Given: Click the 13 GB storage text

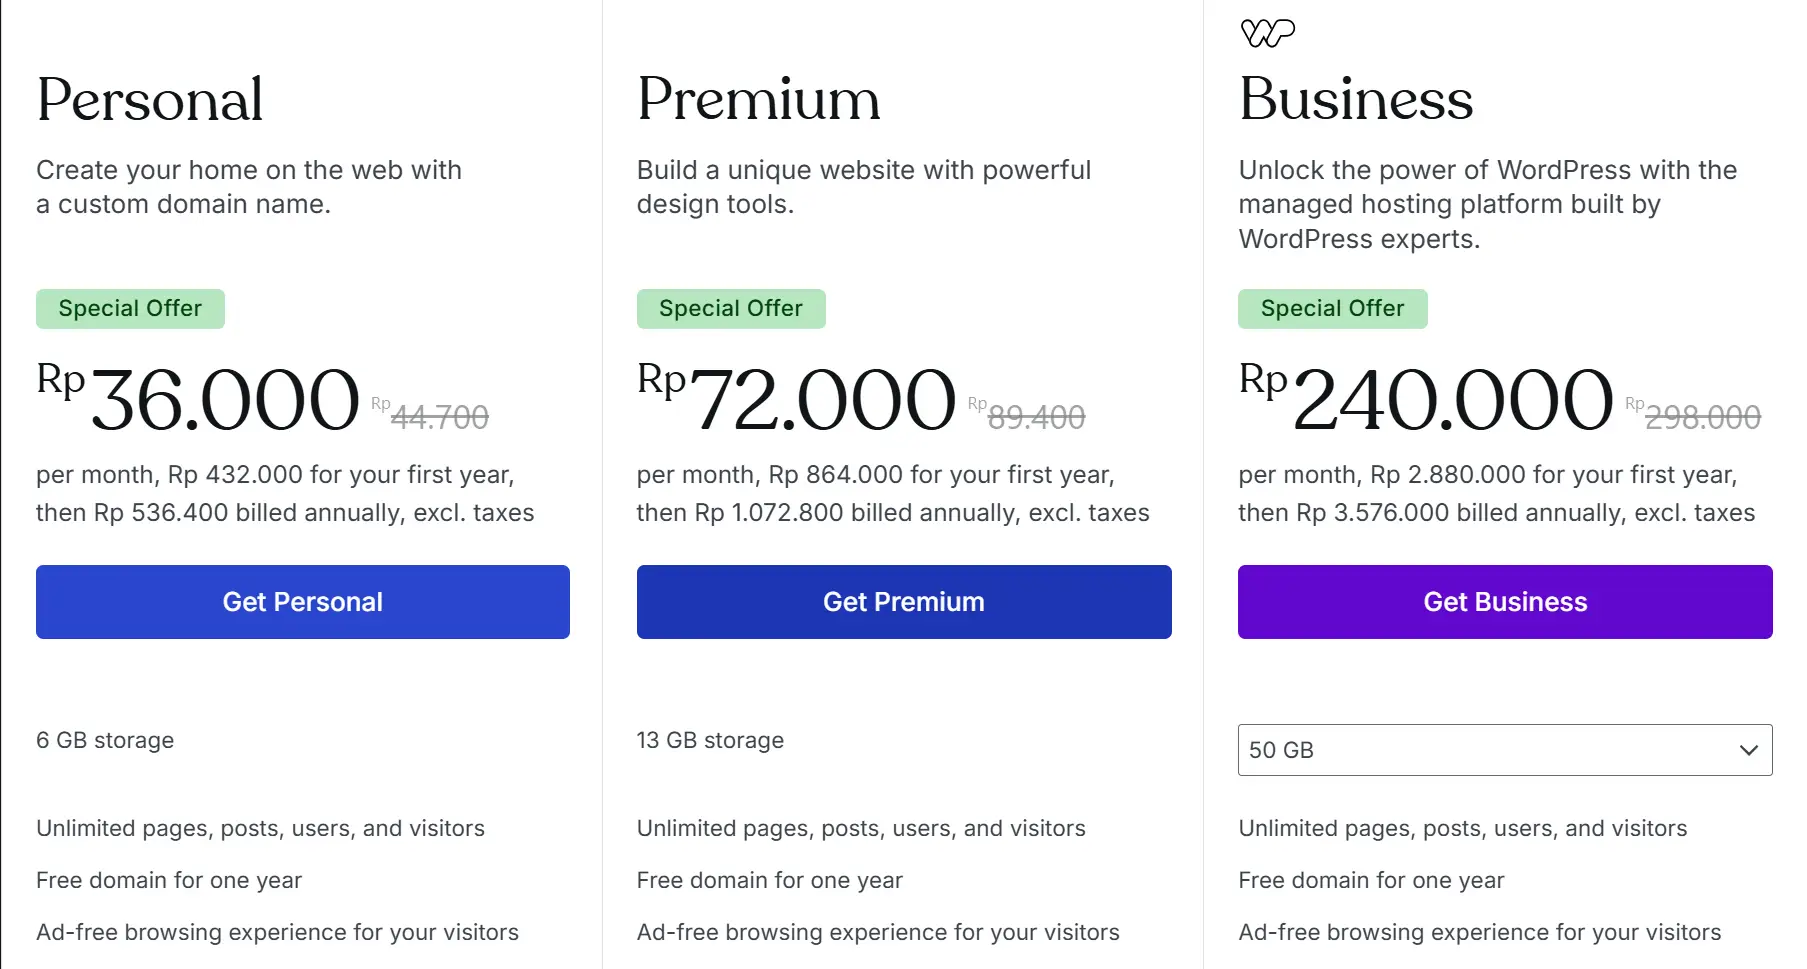Looking at the screenshot, I should tap(710, 741).
